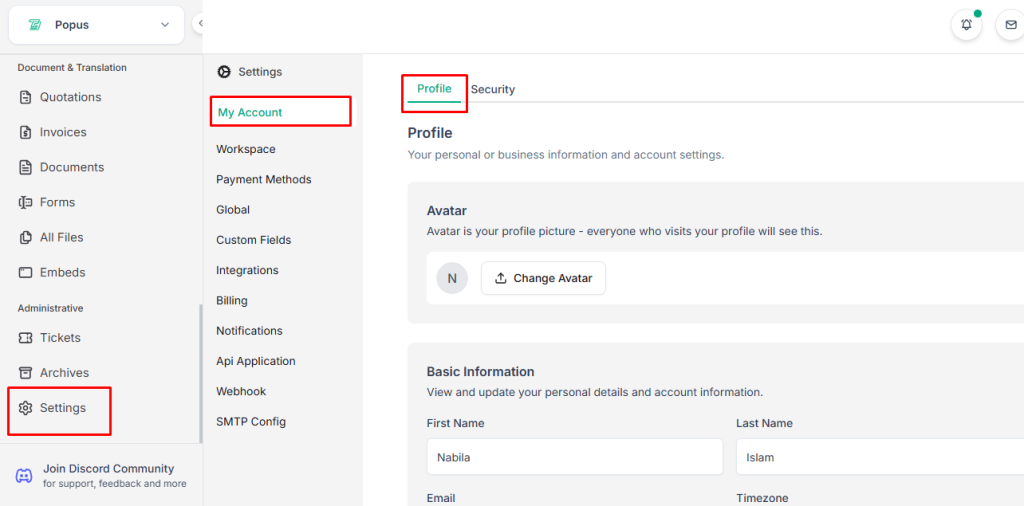The width and height of the screenshot is (1024, 506).
Task: Click the Invoices icon in sidebar
Action: (x=26, y=132)
